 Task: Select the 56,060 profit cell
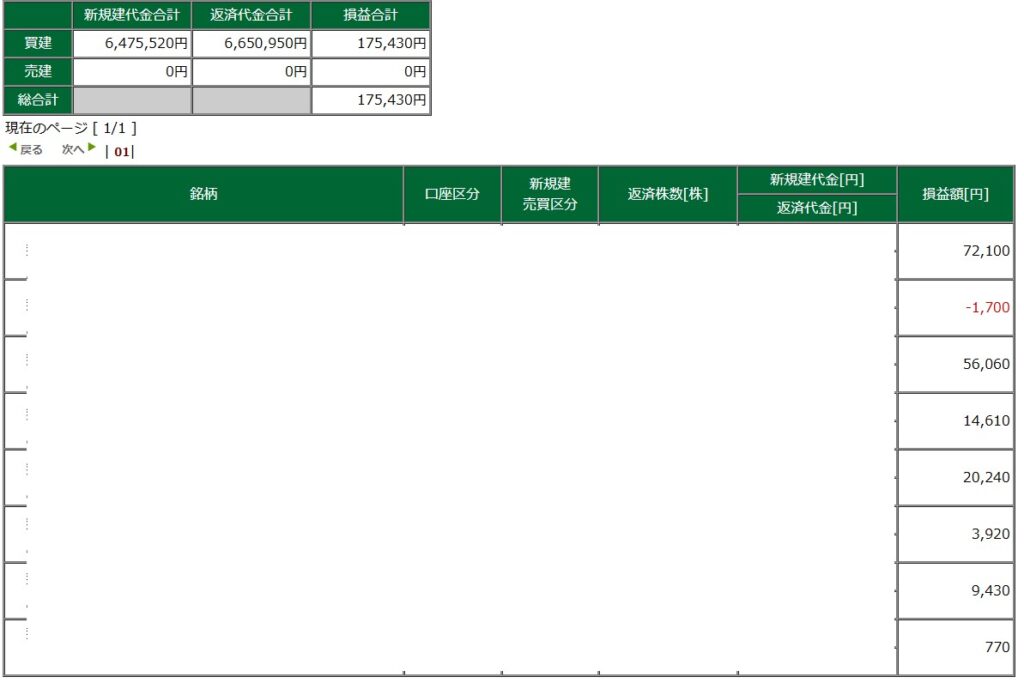[x=985, y=364]
